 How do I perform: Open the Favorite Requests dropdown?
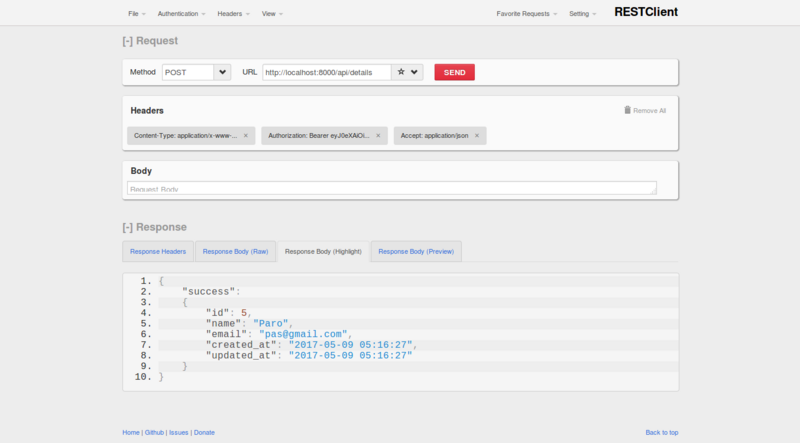(527, 14)
